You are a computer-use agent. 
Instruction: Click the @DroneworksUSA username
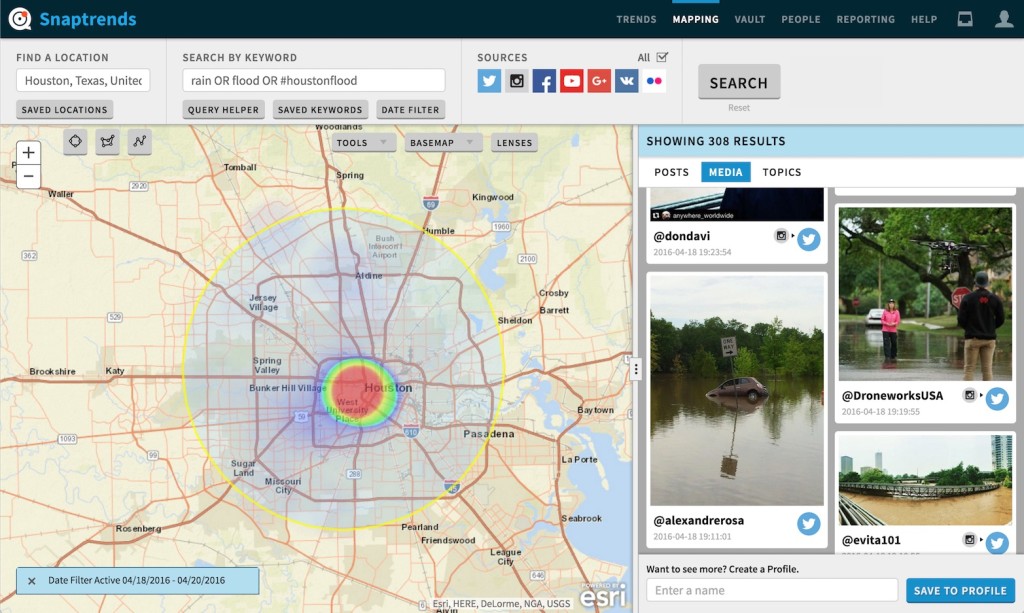click(892, 396)
